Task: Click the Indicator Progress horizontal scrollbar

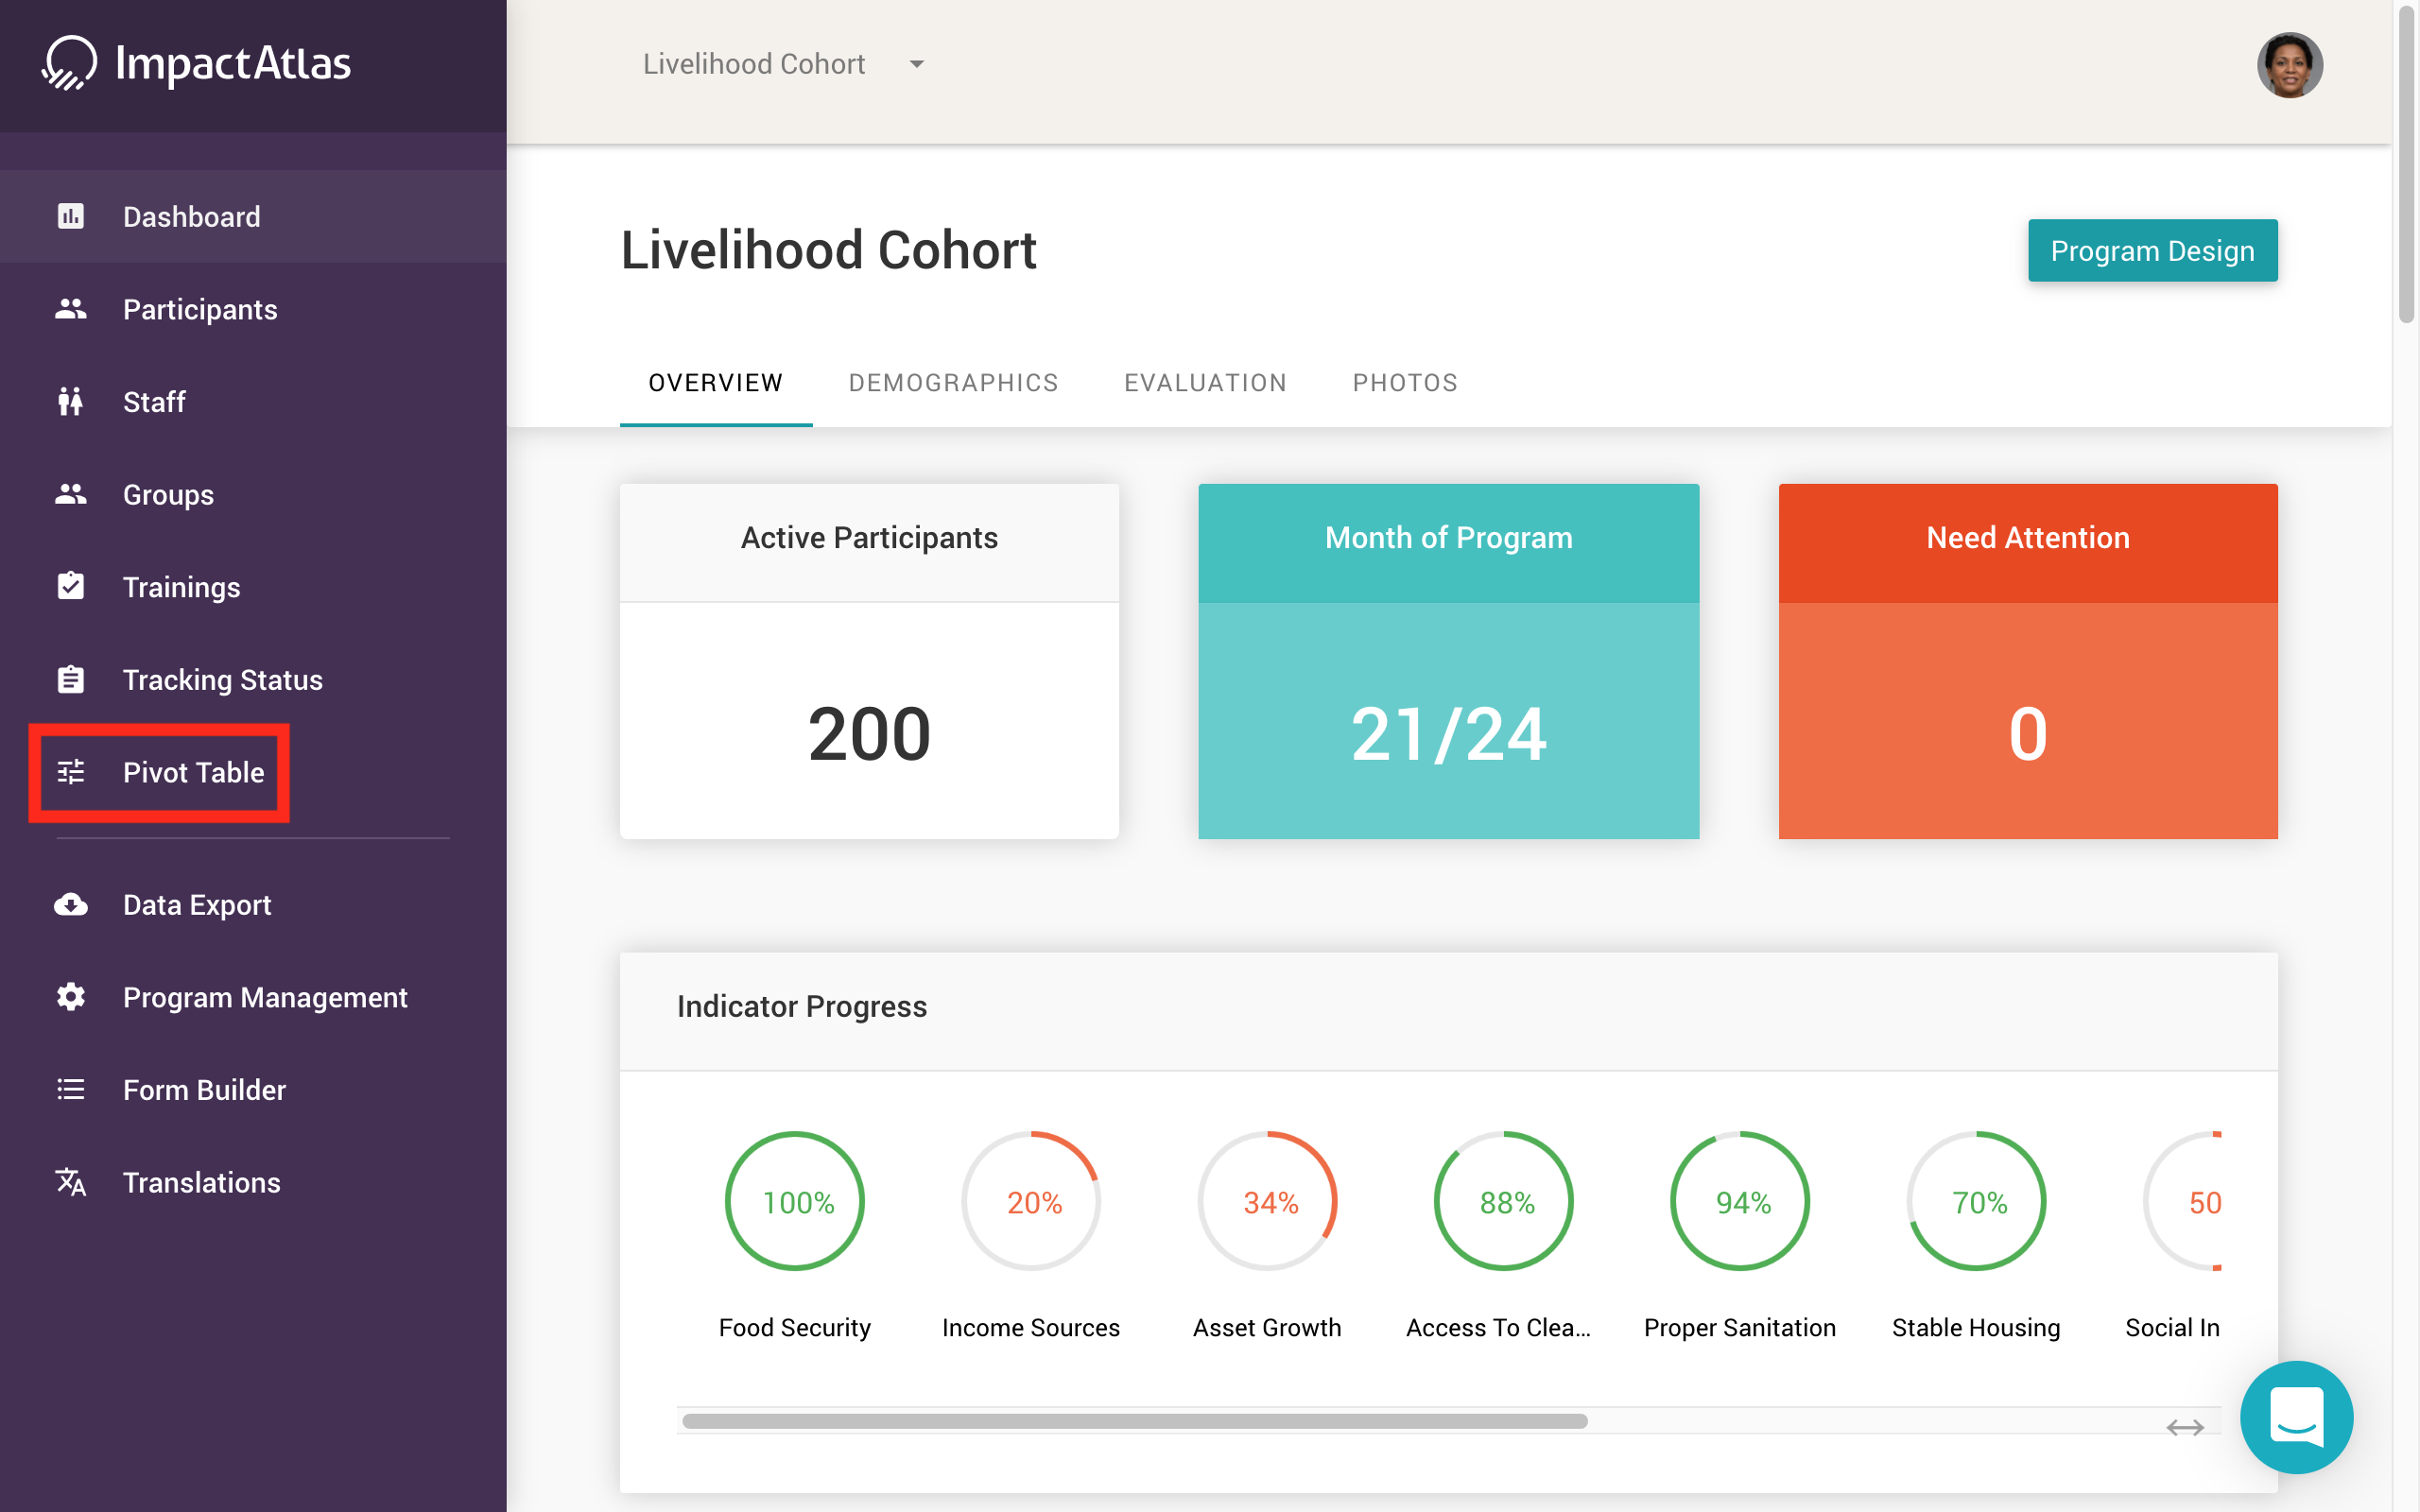Action: coord(1134,1421)
